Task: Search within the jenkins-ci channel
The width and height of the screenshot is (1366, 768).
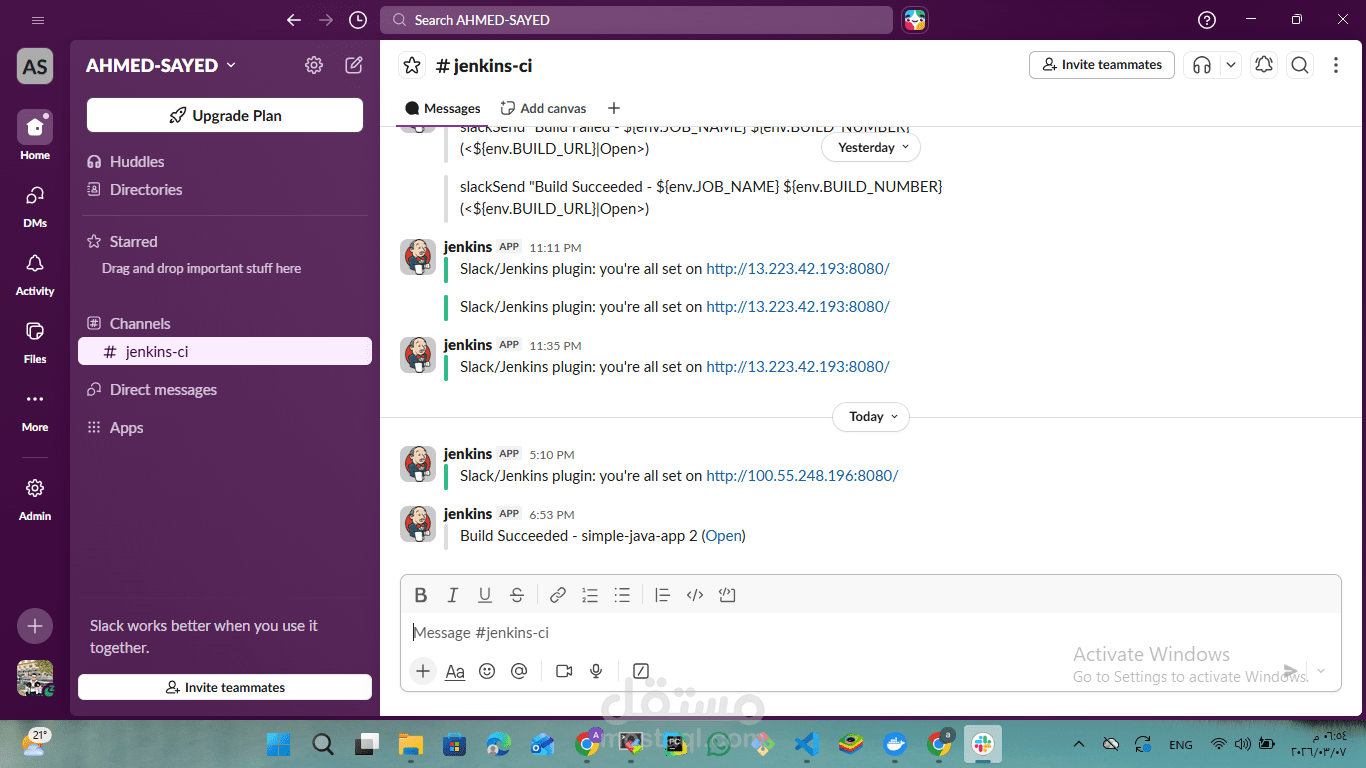Action: coord(1300,65)
